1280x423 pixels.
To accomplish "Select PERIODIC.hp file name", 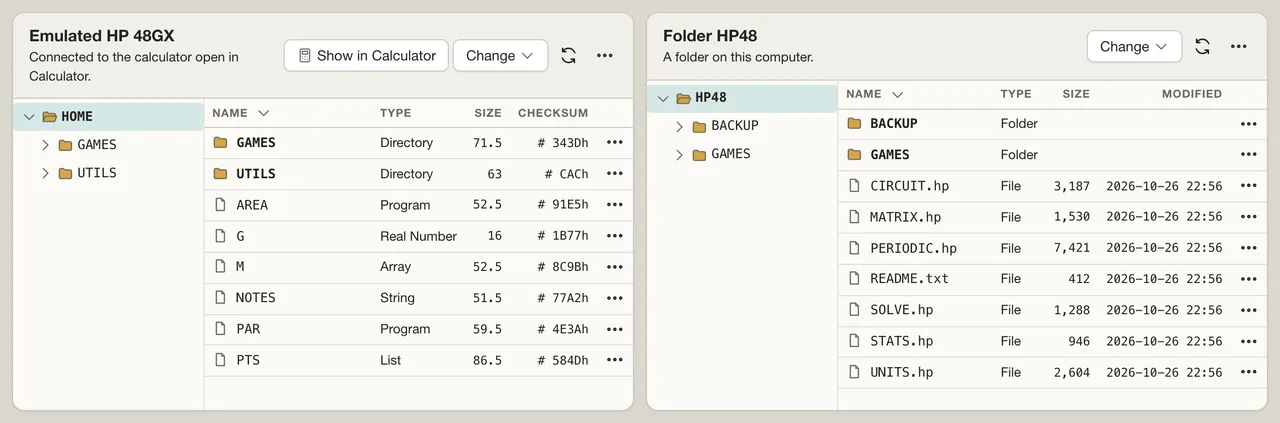I will point(914,248).
